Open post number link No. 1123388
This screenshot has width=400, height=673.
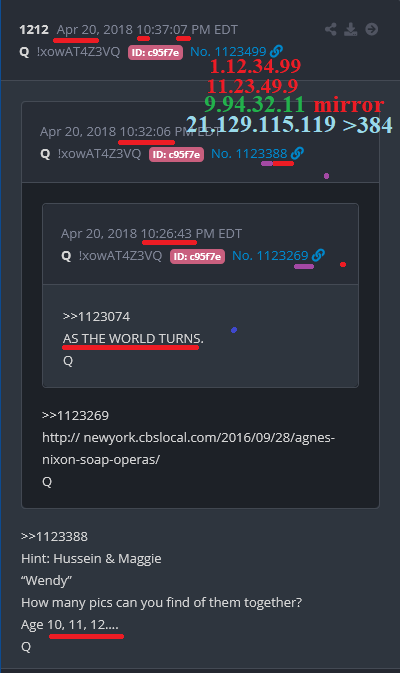pyautogui.click(x=249, y=154)
